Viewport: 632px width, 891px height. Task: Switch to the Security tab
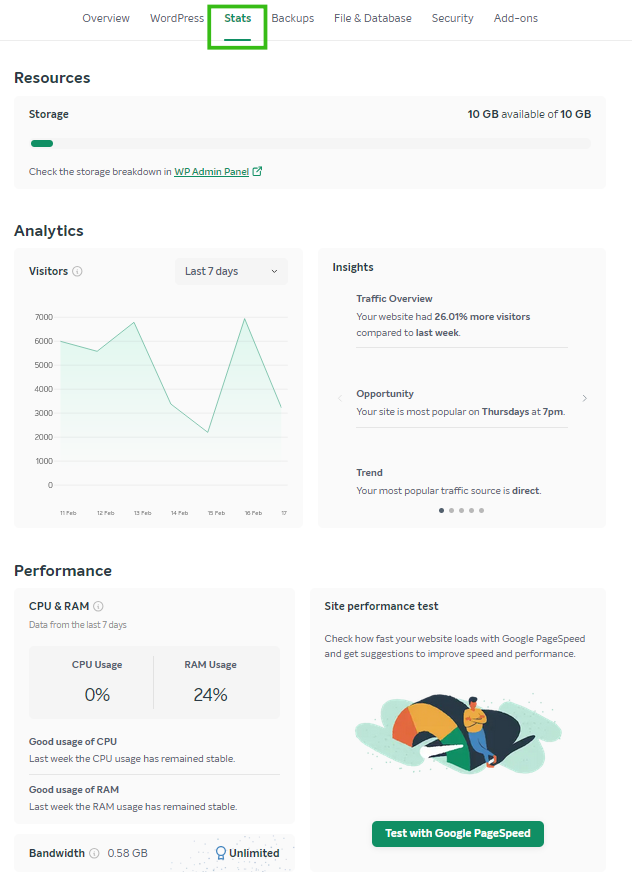pyautogui.click(x=453, y=18)
